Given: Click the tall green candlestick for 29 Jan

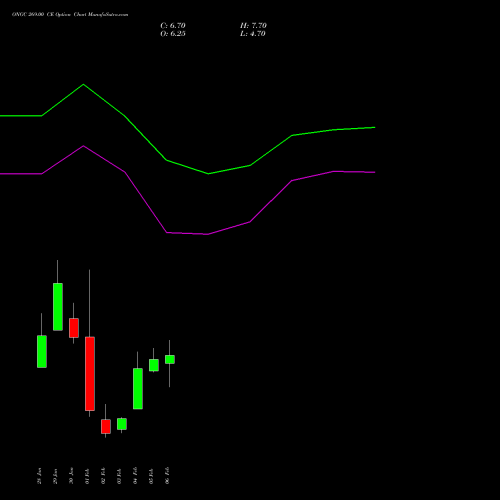Looking at the screenshot, I should (58, 307).
